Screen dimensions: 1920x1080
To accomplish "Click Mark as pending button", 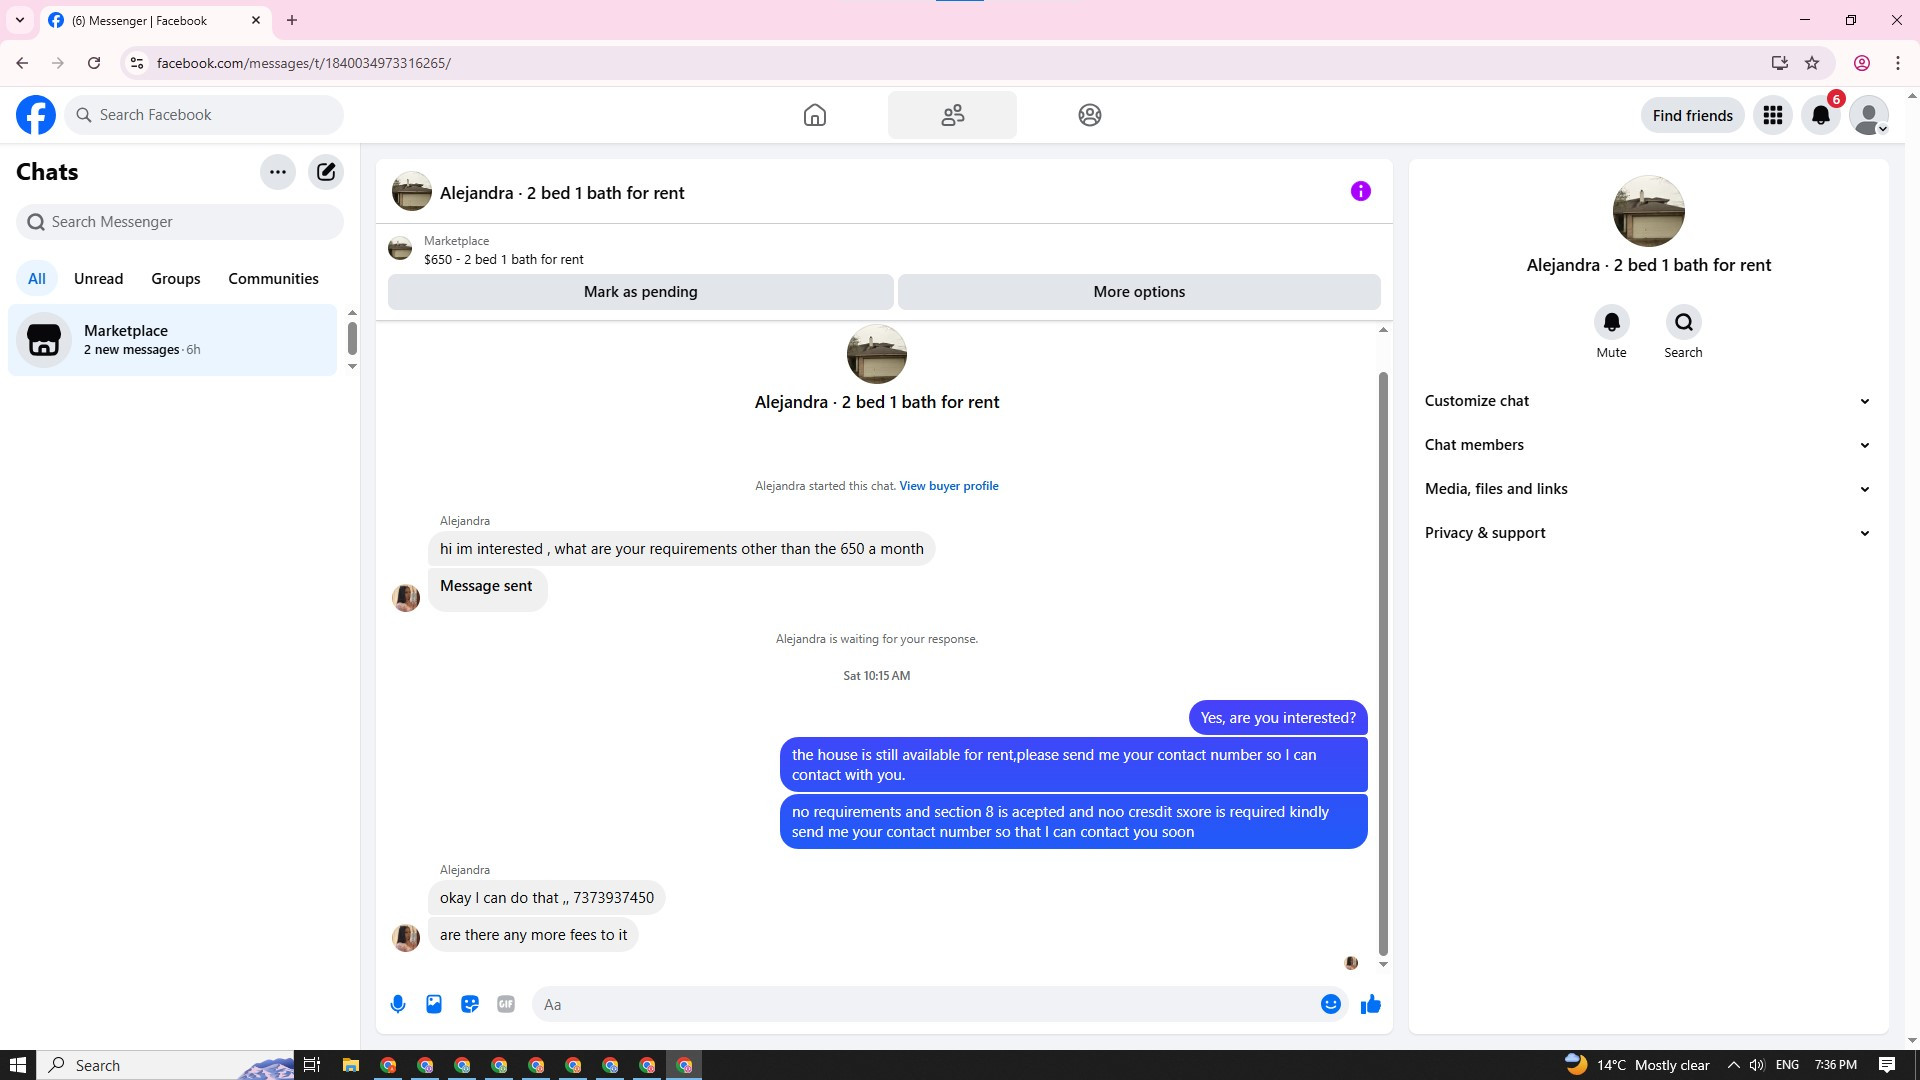I will [640, 292].
